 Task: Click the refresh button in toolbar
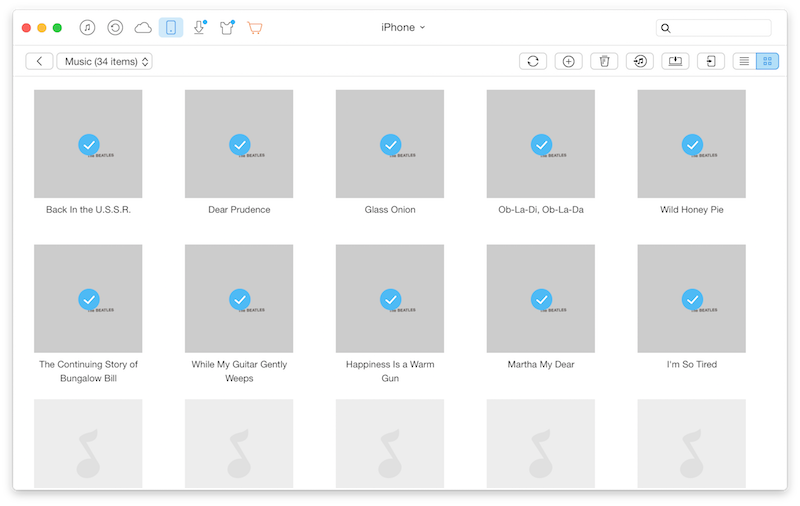tap(533, 61)
